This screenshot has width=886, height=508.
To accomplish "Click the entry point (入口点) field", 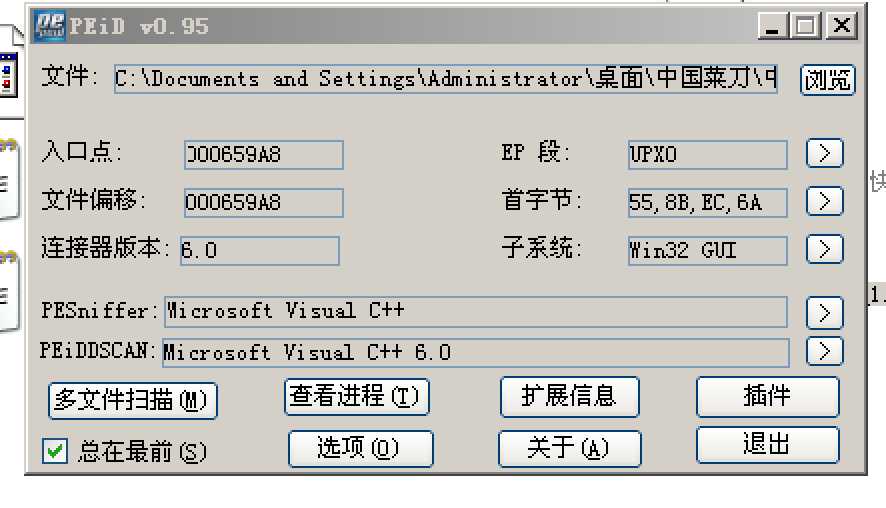I will 264,154.
